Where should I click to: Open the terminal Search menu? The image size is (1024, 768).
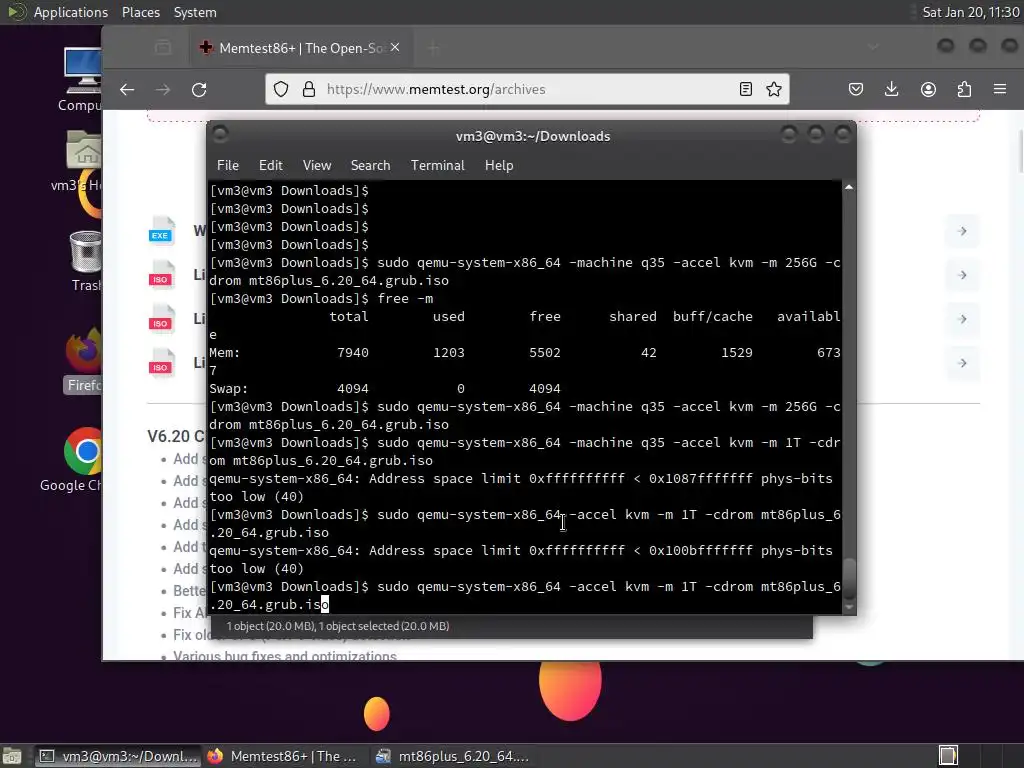click(370, 165)
